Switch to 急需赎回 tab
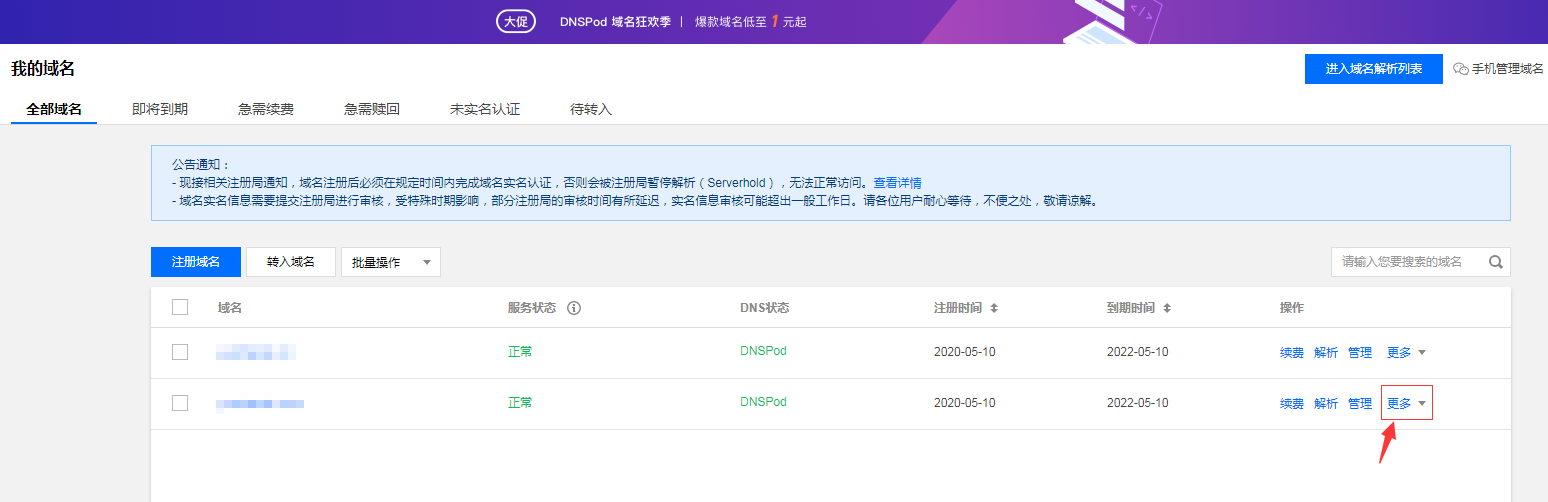This screenshot has width=1548, height=502. (372, 109)
